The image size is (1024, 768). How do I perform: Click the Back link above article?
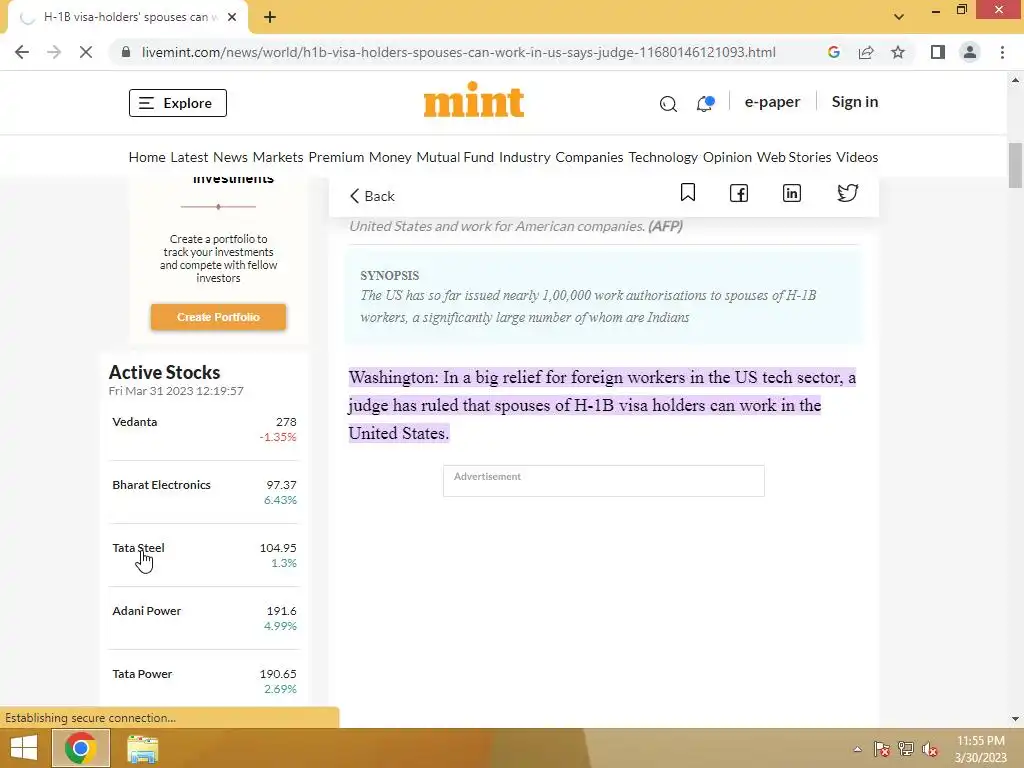coord(372,196)
